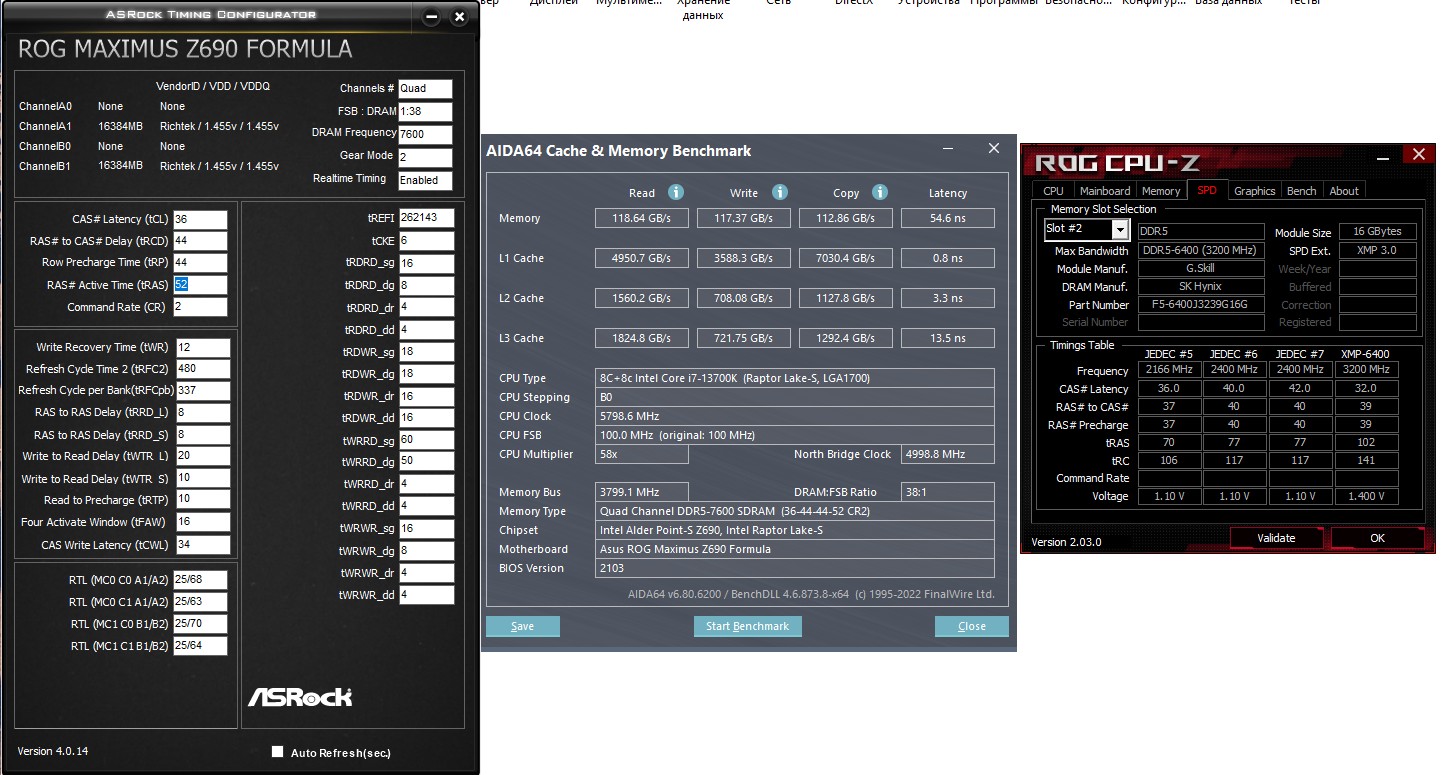Select the Memory tab in CPU-Z
Image resolution: width=1442 pixels, height=775 pixels.
click(1161, 190)
